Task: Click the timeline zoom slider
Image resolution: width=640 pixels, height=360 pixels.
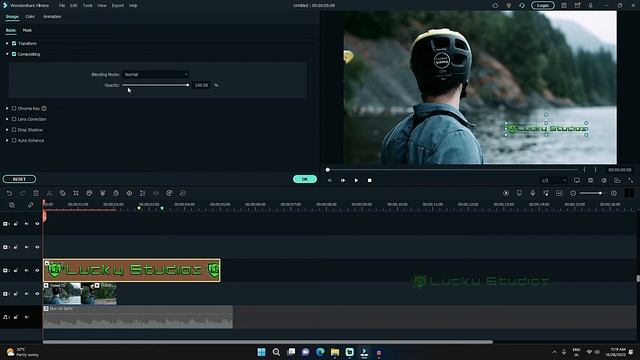Action: 591,193
